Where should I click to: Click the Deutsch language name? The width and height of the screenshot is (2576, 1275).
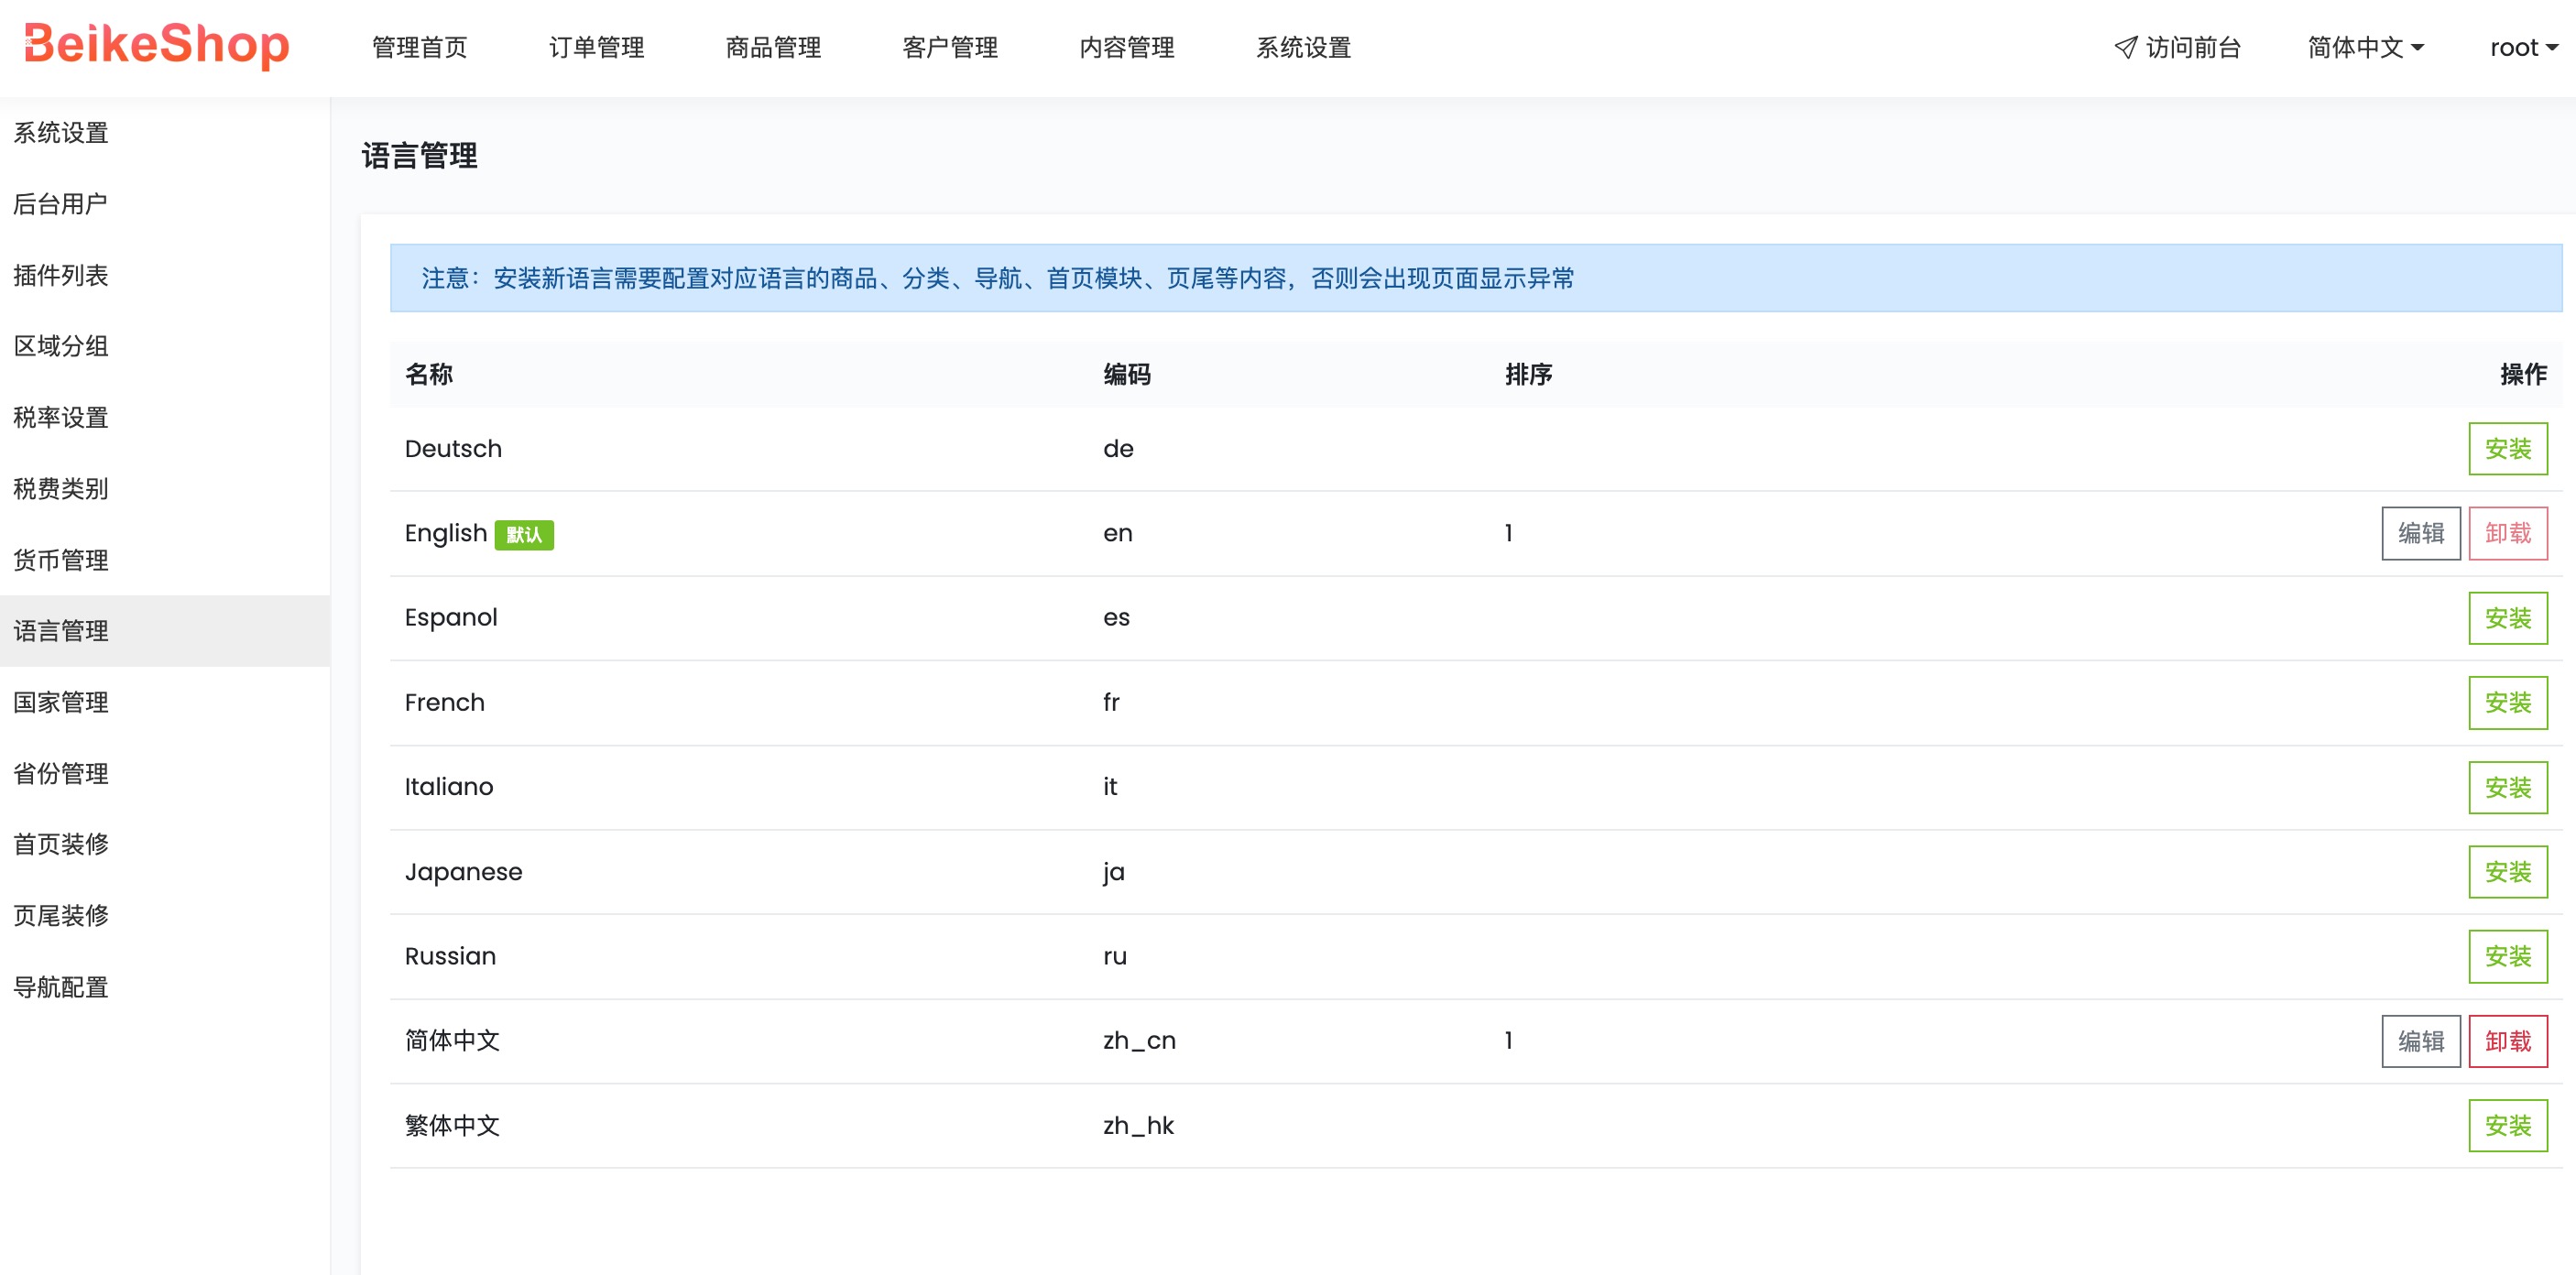[x=453, y=449]
